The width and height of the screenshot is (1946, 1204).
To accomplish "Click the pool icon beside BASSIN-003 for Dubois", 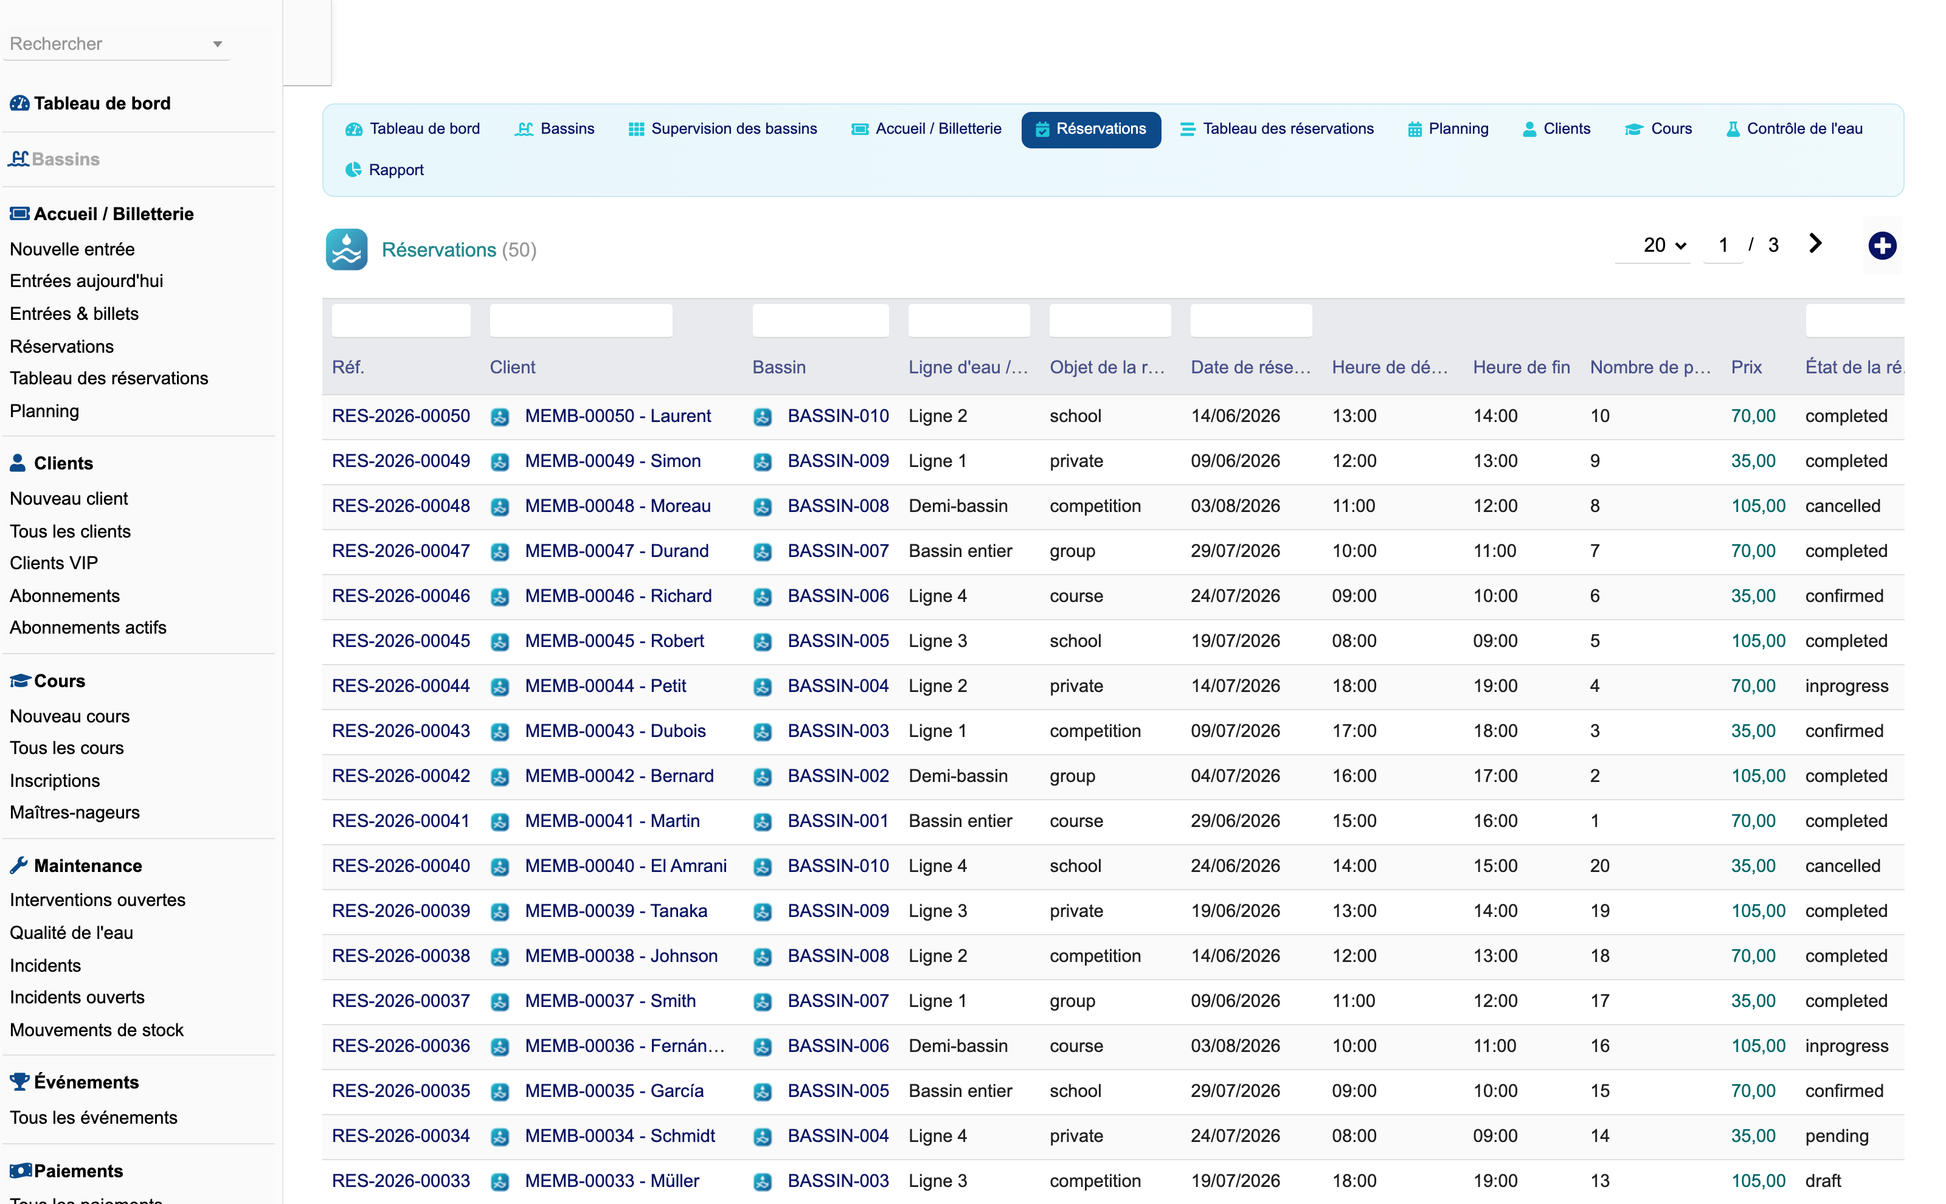I will point(763,732).
